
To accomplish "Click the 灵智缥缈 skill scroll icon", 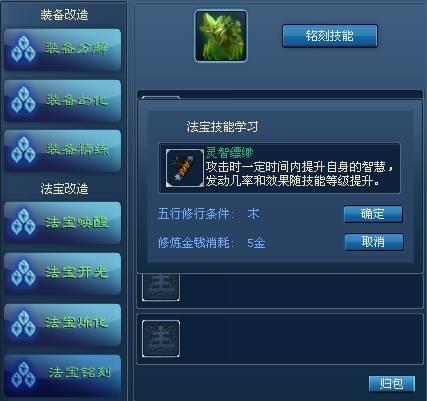I will tap(185, 168).
